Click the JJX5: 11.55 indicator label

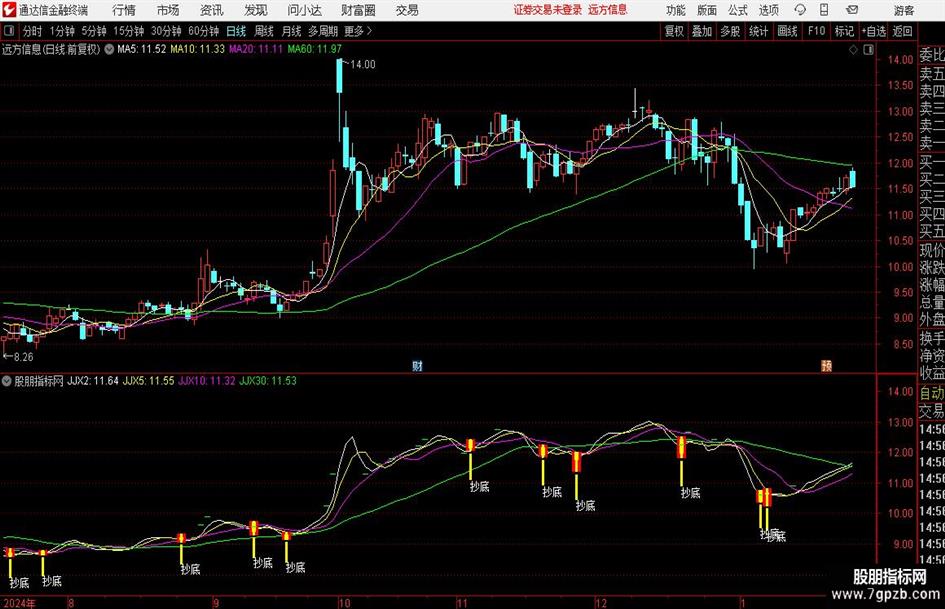pos(148,381)
